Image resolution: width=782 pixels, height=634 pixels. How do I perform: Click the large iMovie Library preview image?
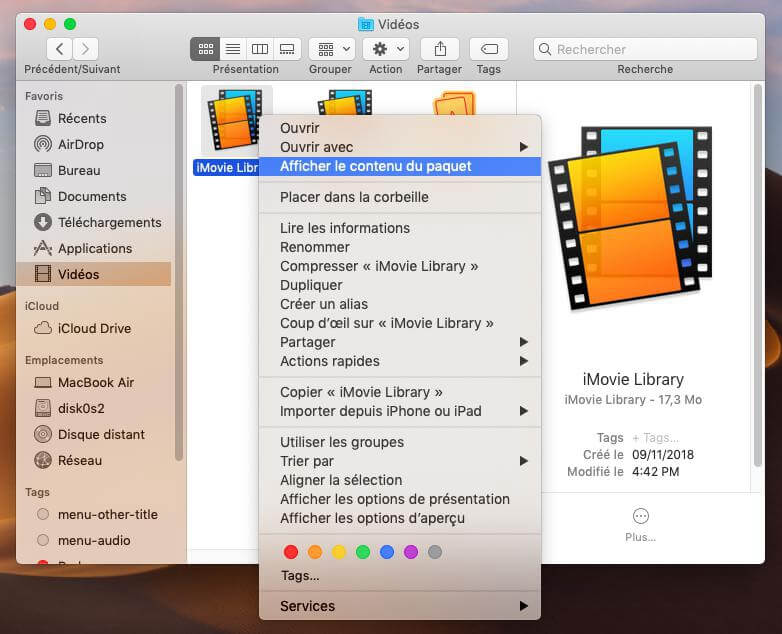click(632, 217)
